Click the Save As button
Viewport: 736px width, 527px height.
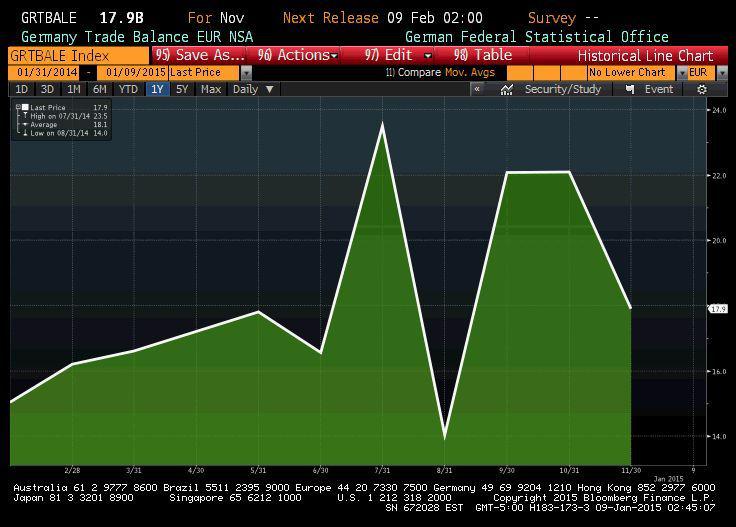[199, 55]
